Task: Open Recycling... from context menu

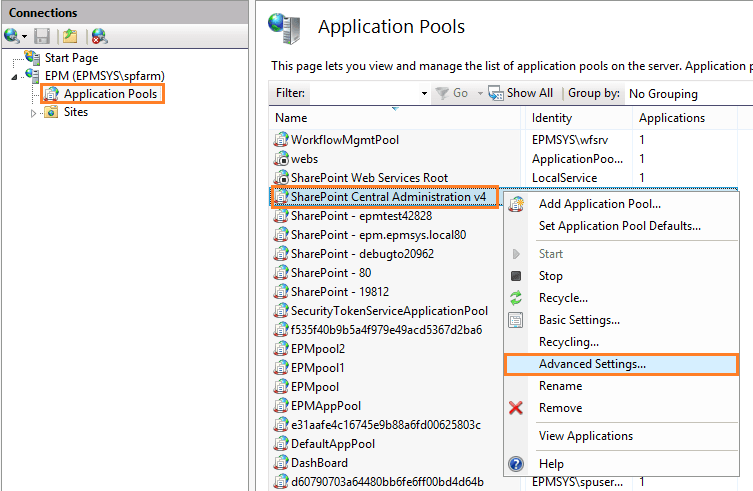Action: pyautogui.click(x=569, y=342)
